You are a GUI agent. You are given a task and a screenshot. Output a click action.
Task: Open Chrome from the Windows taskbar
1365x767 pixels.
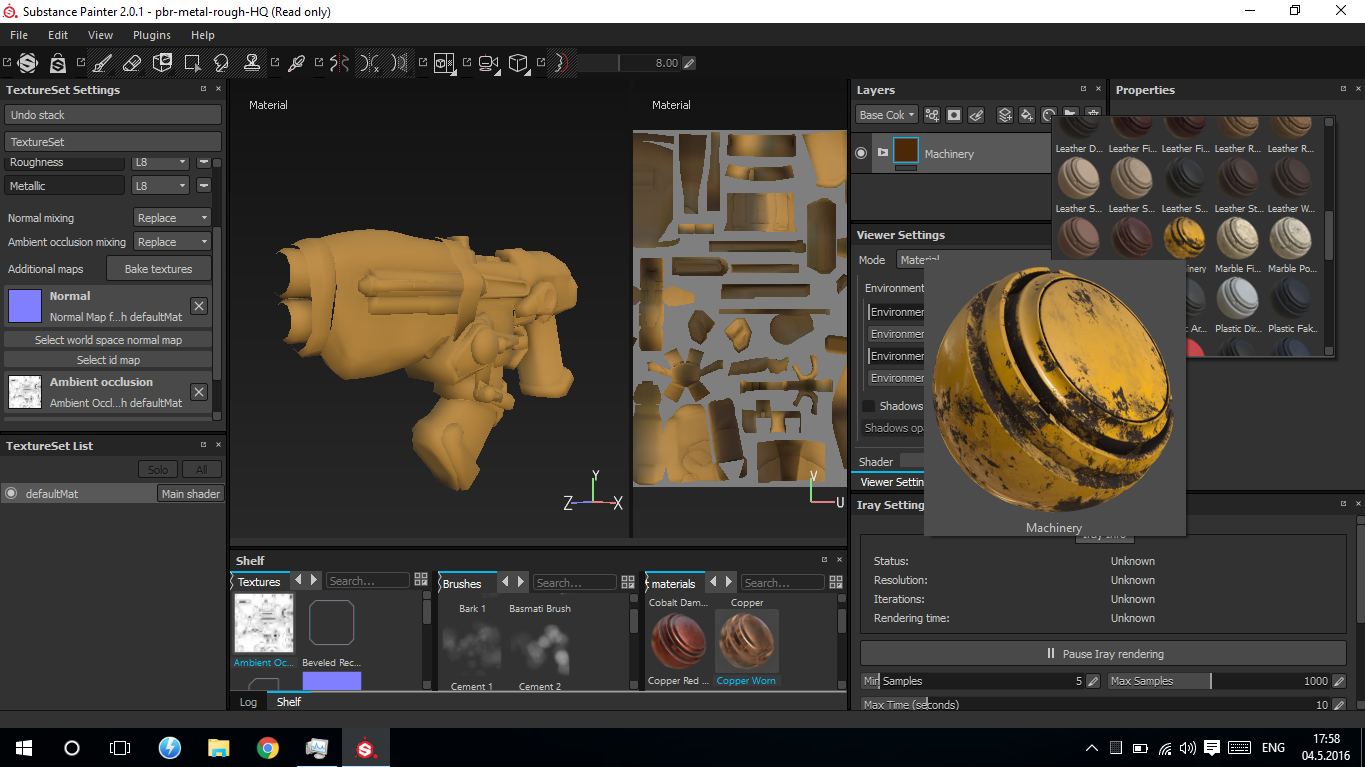click(267, 748)
